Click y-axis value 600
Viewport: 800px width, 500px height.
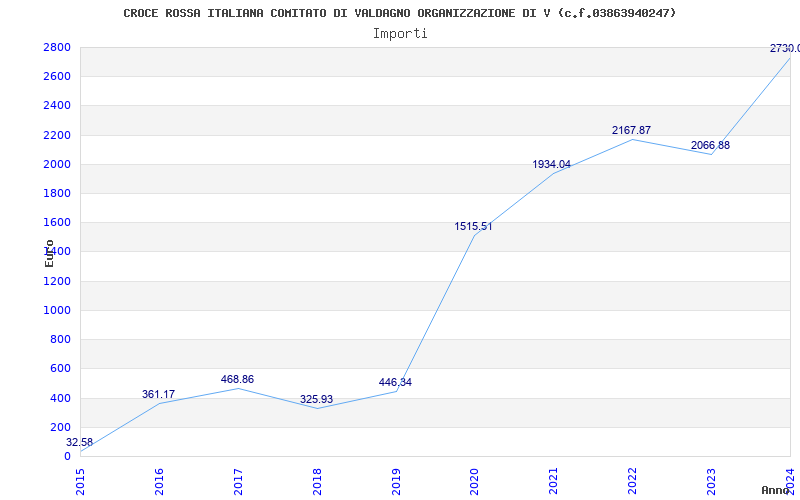61,368
